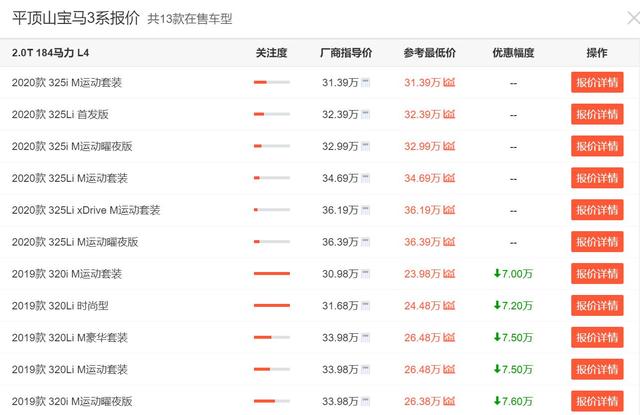Open calculator icon beside 34.69万 guide price
The height and width of the screenshot is (415, 640).
(x=365, y=178)
